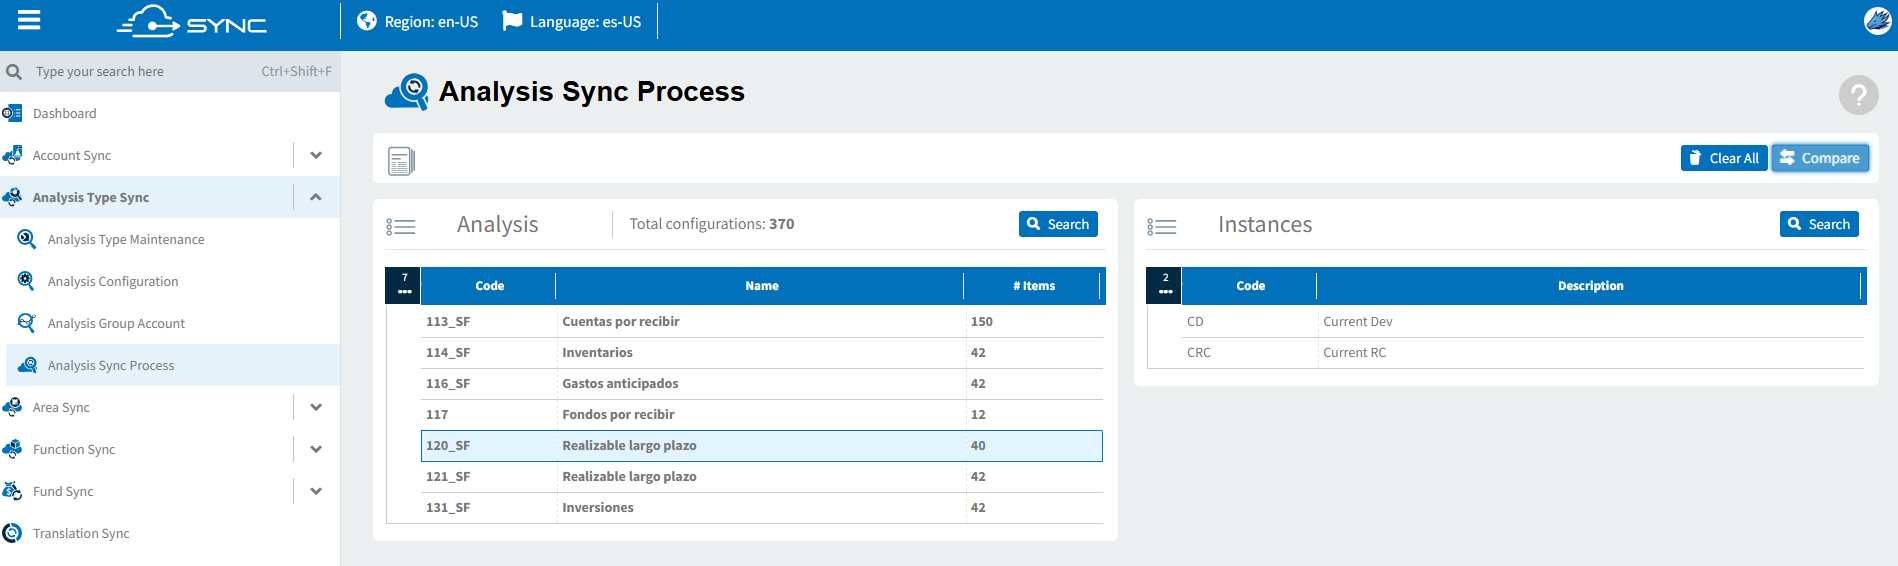Select row 117 Fondos por recibir
The width and height of the screenshot is (1898, 566).
(x=762, y=414)
